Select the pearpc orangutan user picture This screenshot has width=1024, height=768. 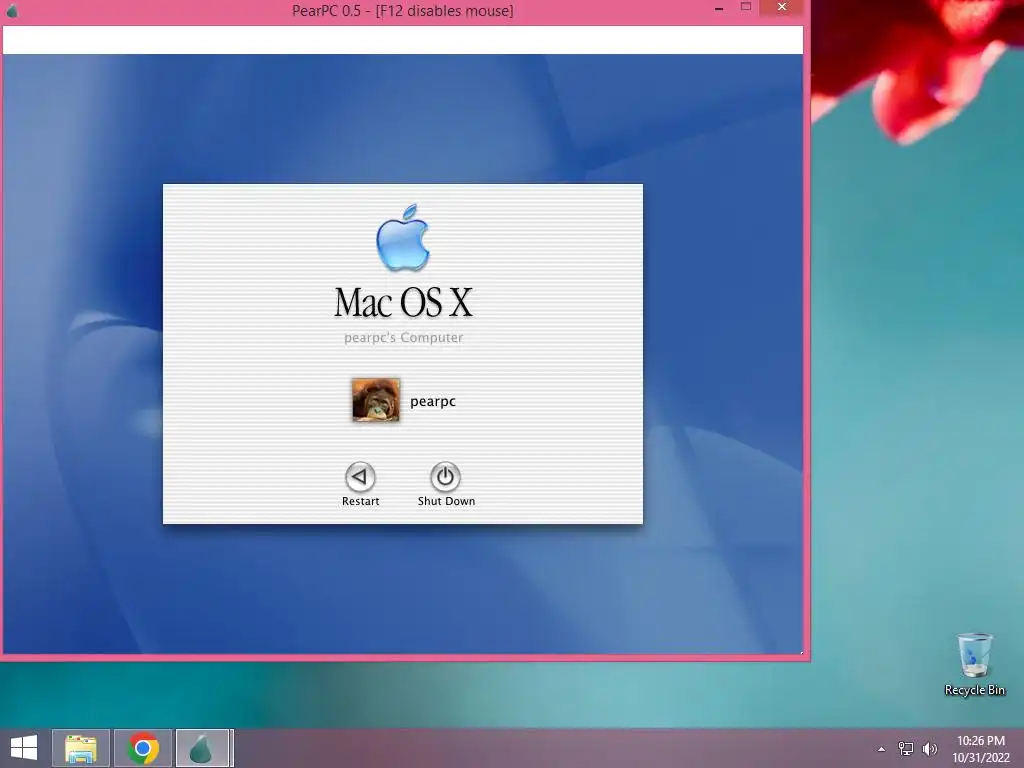(376, 400)
